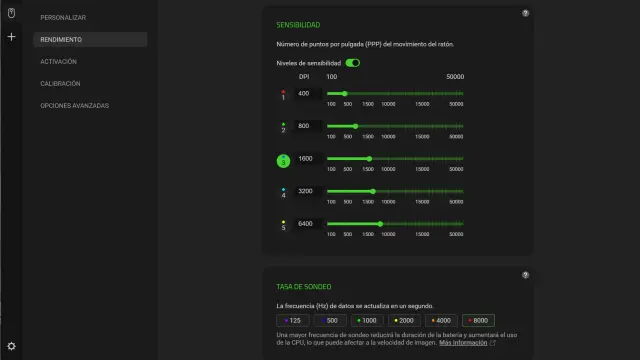Add a new device with plus icon
Viewport: 640px width, 360px height.
11,37
